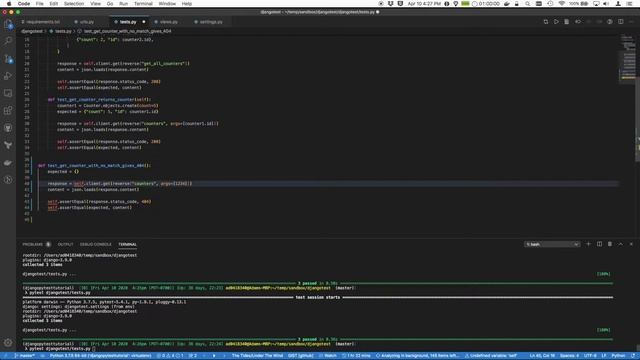Click the def test_get_counter_with_no_match_gives_404 line

click(x=94, y=166)
